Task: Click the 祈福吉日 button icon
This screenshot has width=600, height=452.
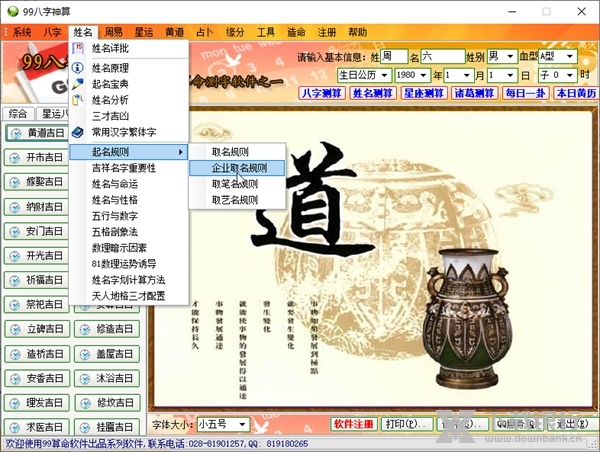Action: click(15, 281)
